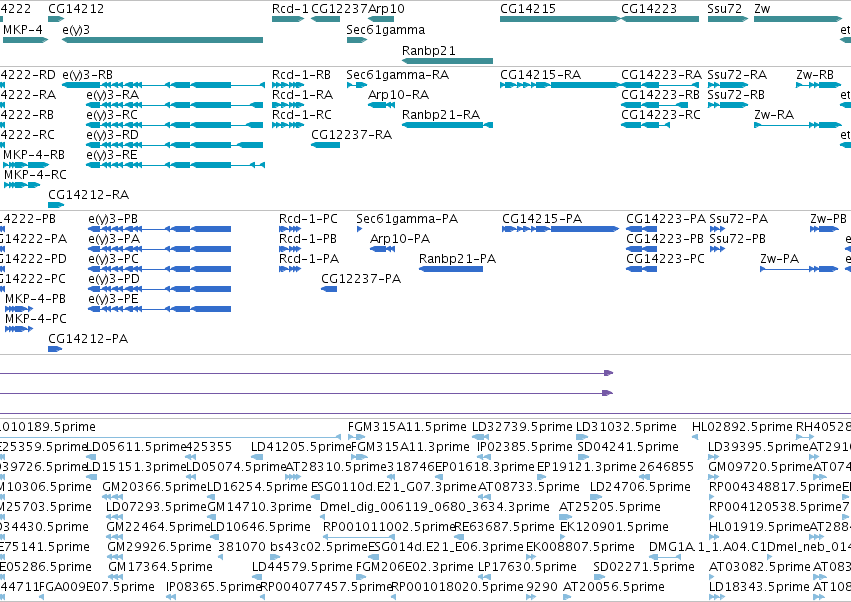Image resolution: width=851 pixels, height=602 pixels.
Task: Click transcript Rcd-1-RB
Action: click(x=288, y=85)
